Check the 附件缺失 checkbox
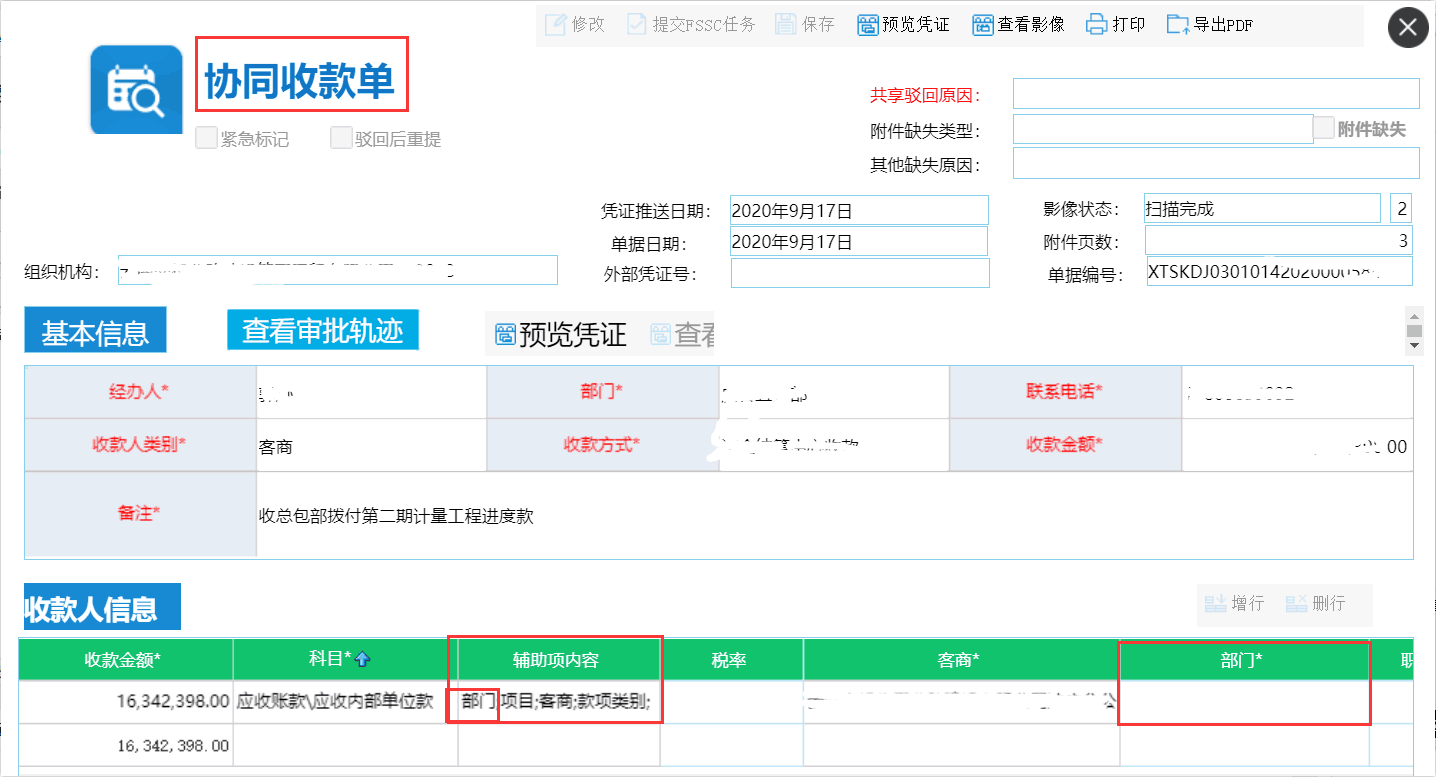 pos(1323,128)
